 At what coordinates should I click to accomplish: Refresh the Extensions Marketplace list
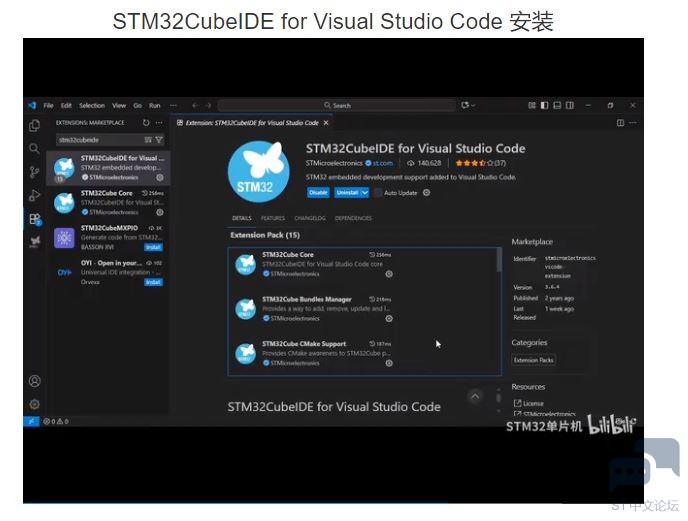click(147, 123)
